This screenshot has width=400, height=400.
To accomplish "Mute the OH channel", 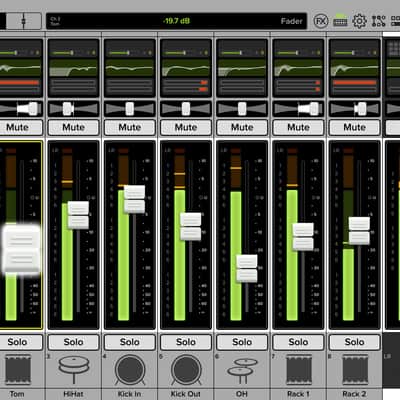I will [x=242, y=127].
